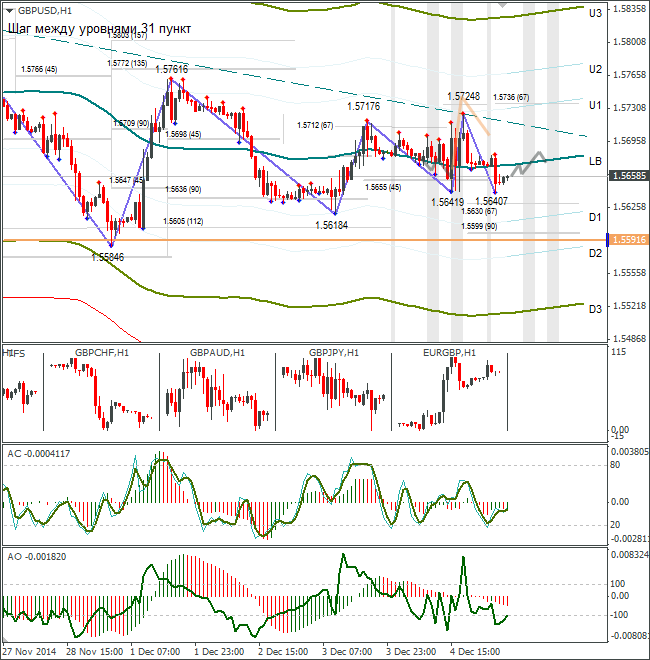Click the GBPJPY,H1 mini chart label
The width and height of the screenshot is (650, 660).
pos(334,353)
